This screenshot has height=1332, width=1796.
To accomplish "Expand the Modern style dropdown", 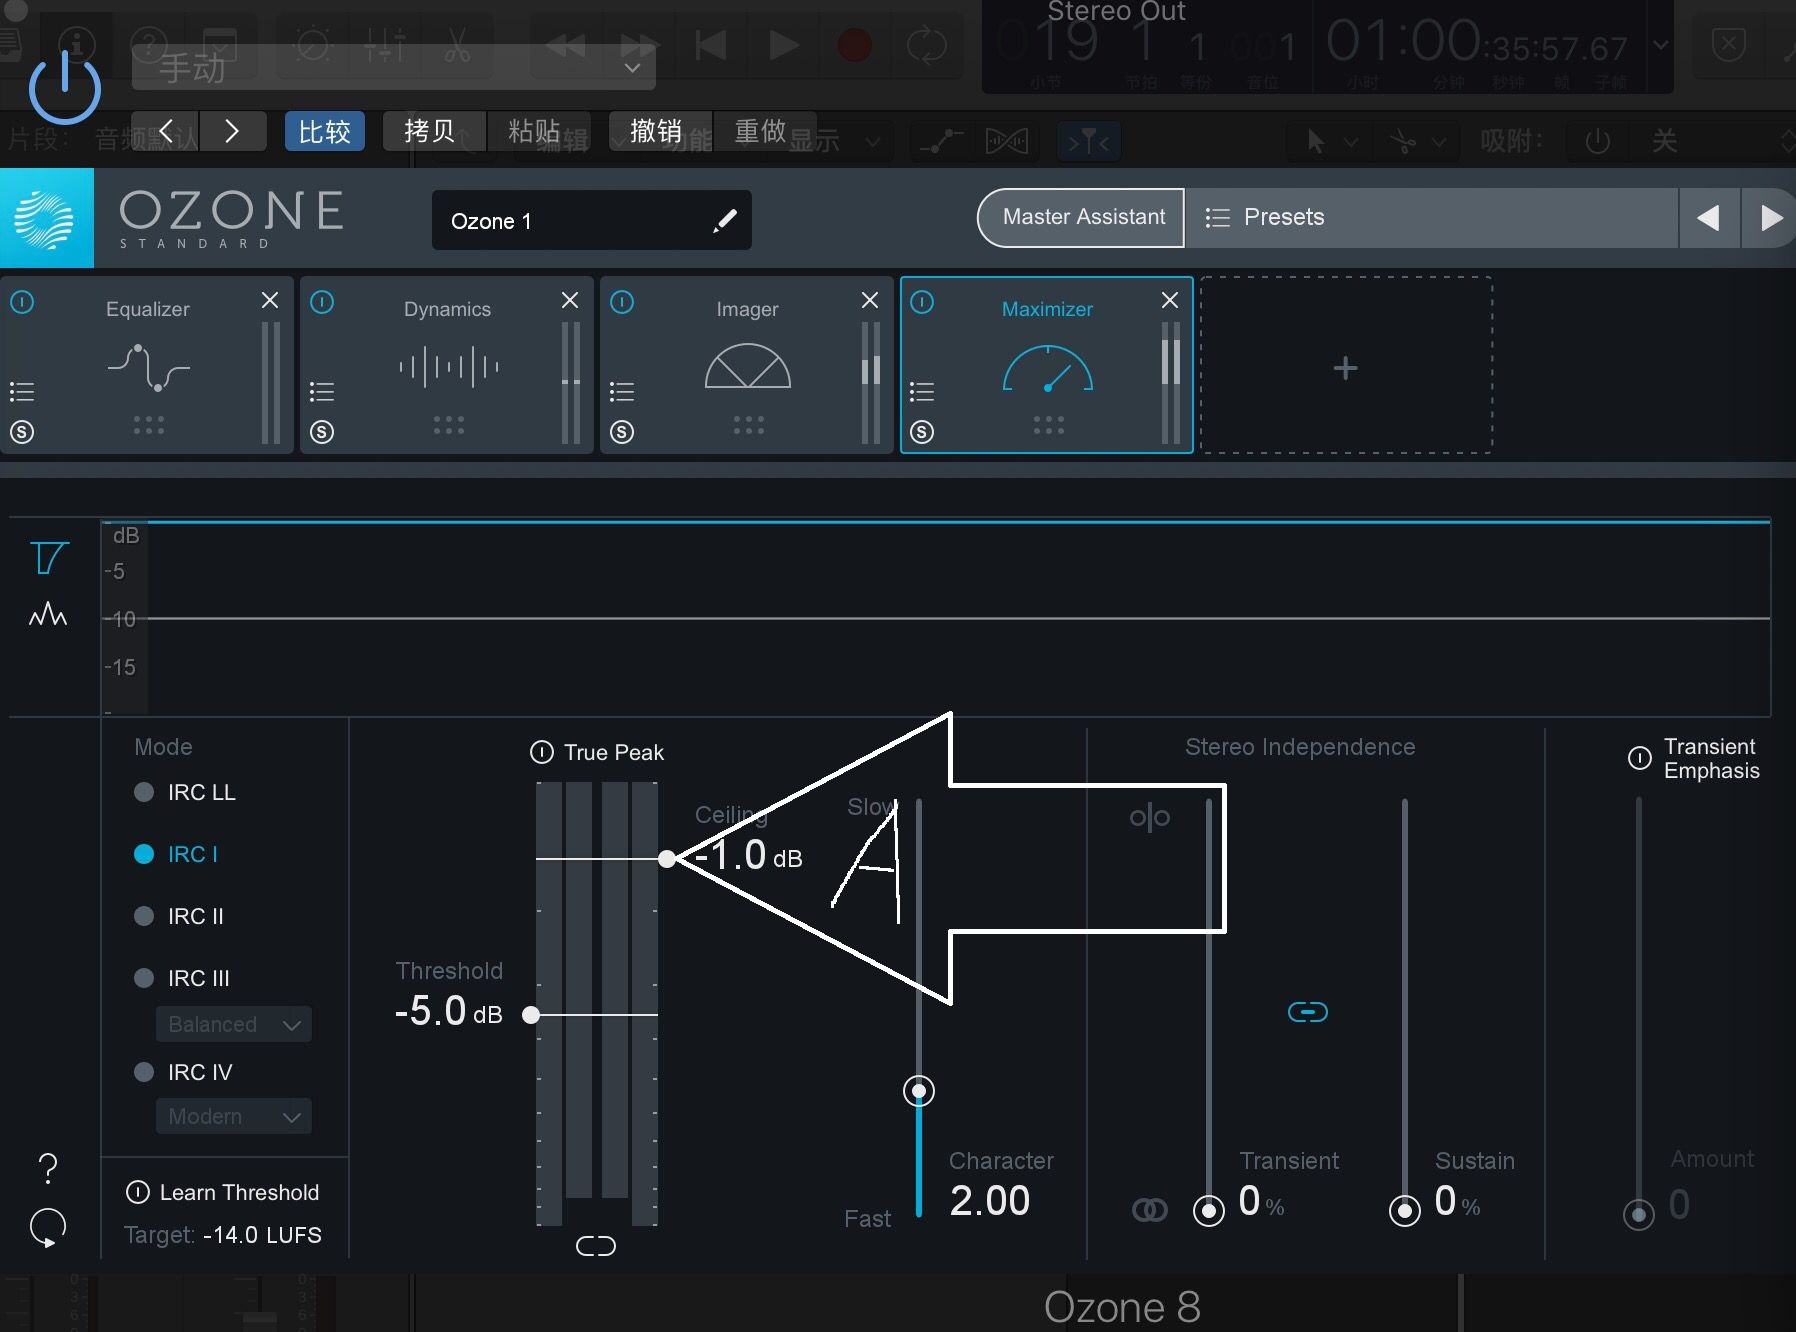I will 234,1116.
